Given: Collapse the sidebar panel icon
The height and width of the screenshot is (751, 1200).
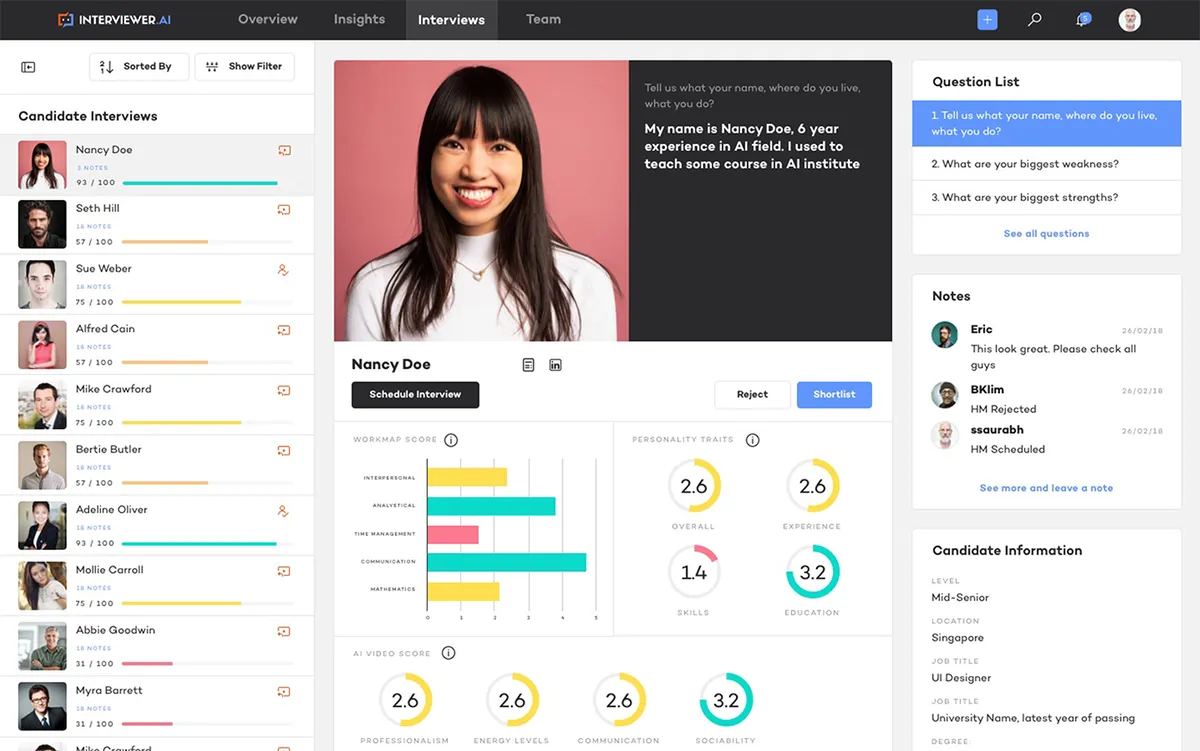Looking at the screenshot, I should click(28, 67).
